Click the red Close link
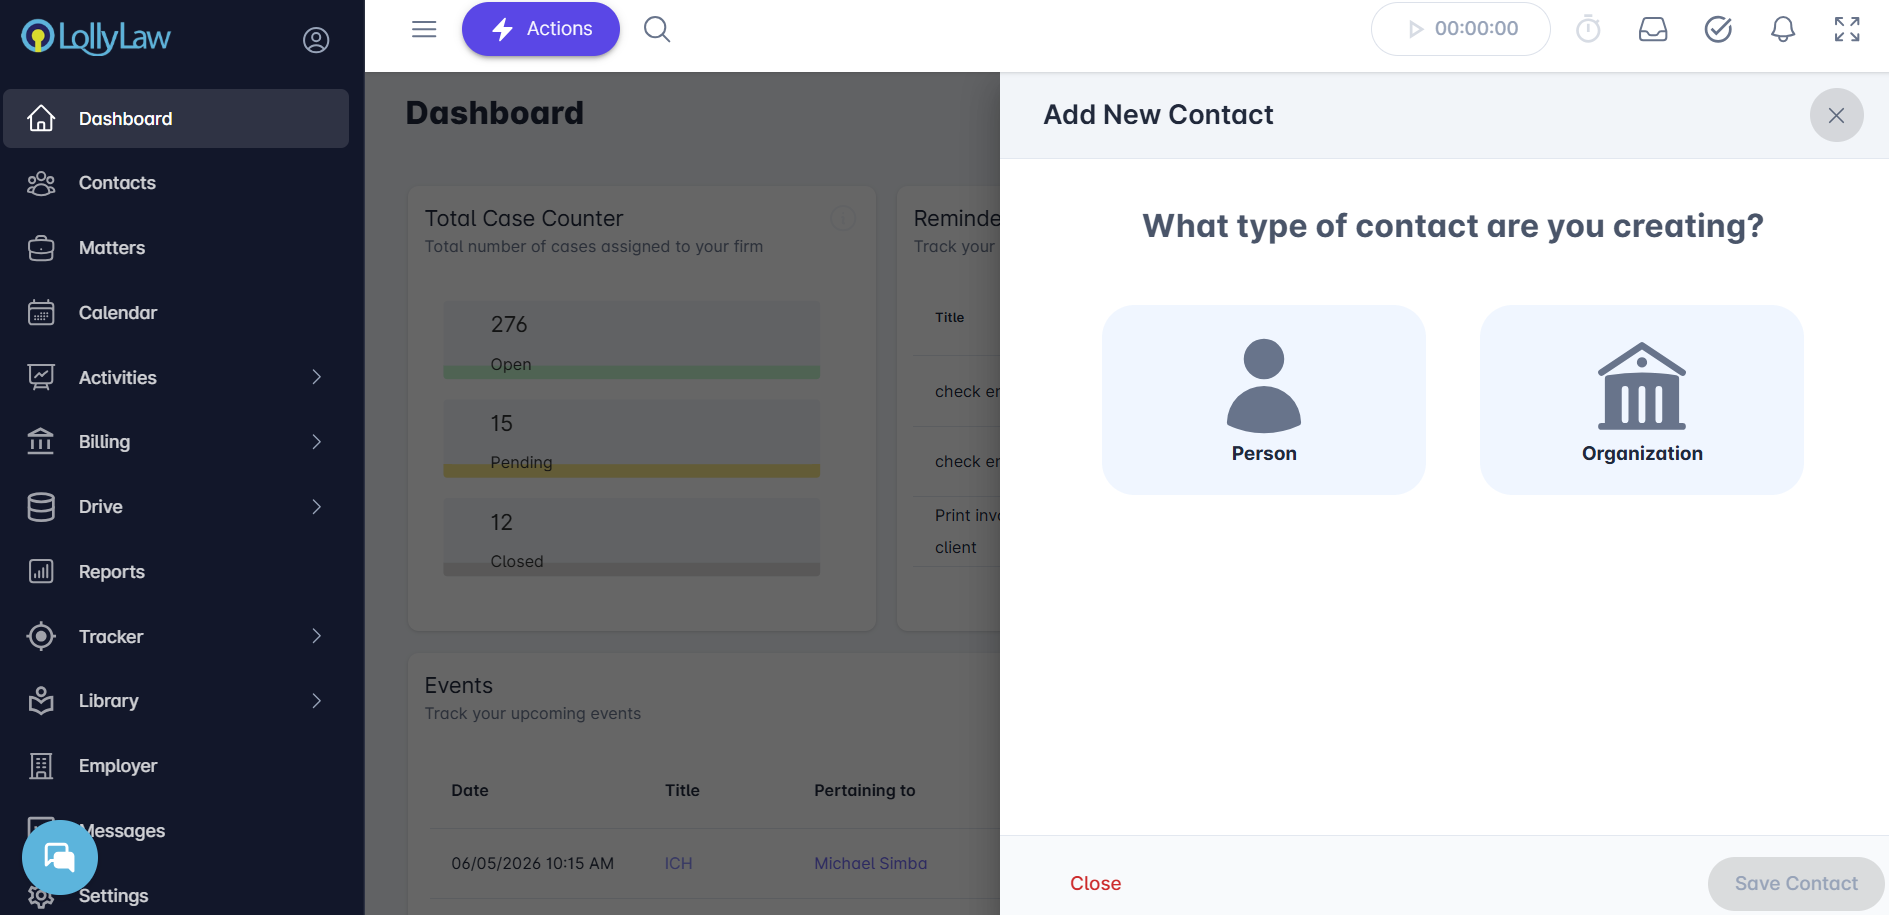1889x915 pixels. pos(1095,883)
